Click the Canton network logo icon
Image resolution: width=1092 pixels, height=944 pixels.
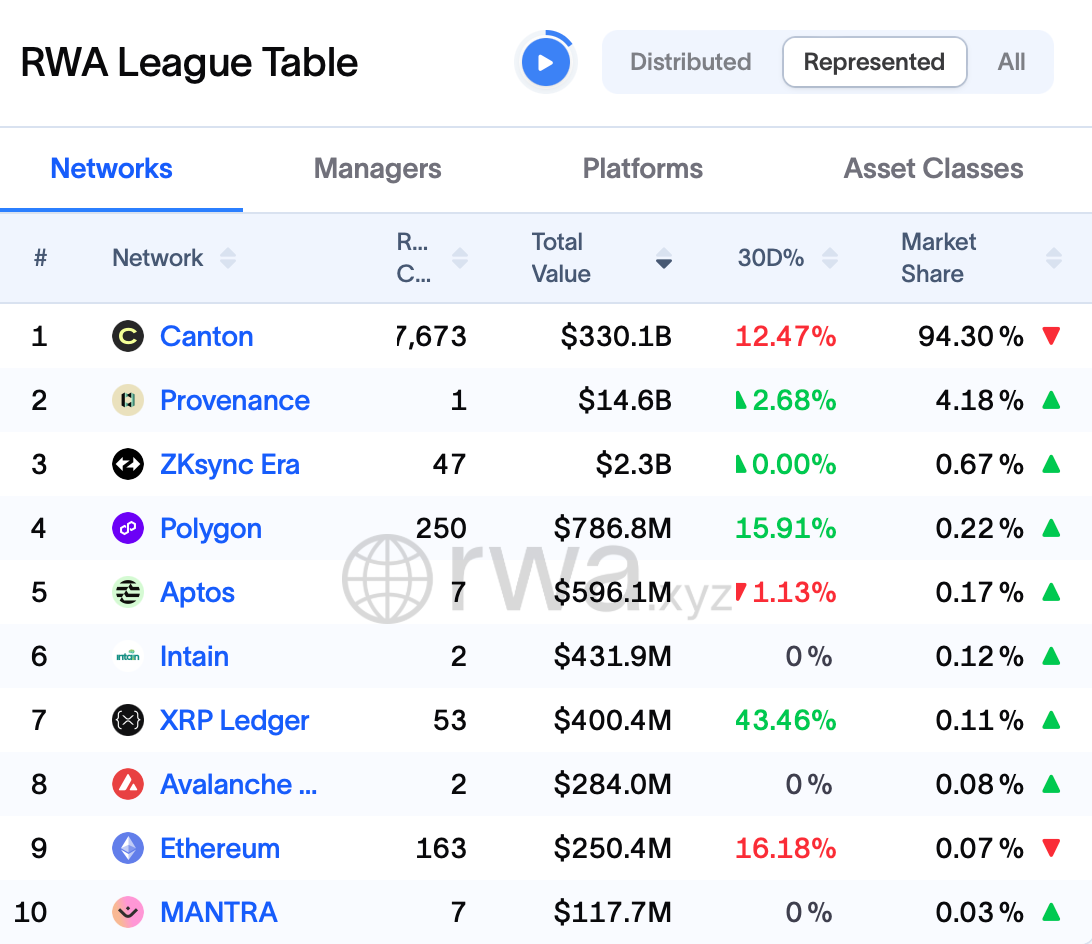pos(128,336)
